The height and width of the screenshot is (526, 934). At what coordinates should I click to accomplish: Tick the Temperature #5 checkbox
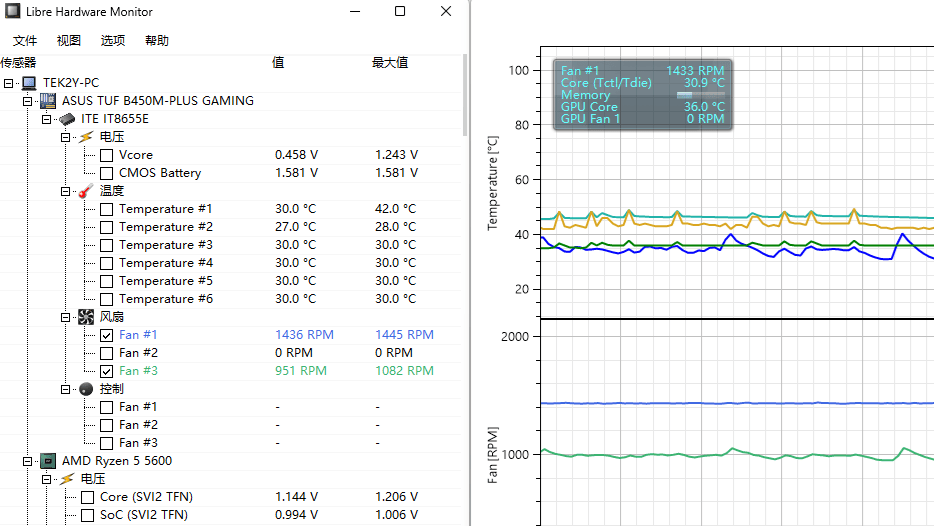[x=107, y=281]
